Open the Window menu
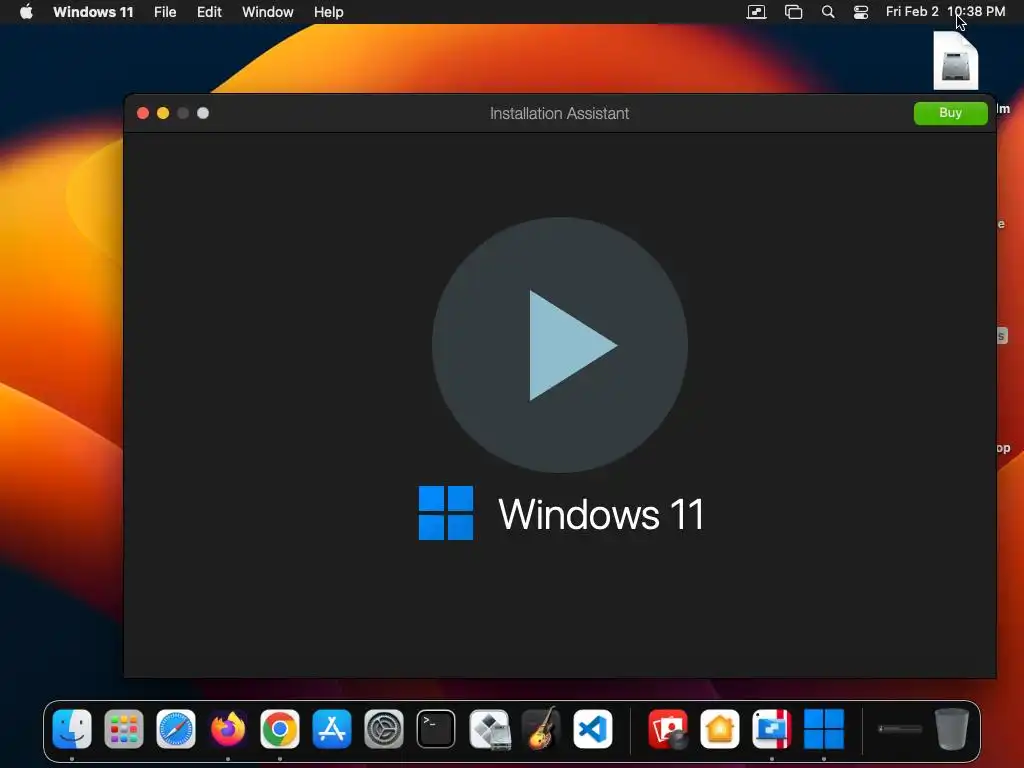The height and width of the screenshot is (768, 1024). 267,12
